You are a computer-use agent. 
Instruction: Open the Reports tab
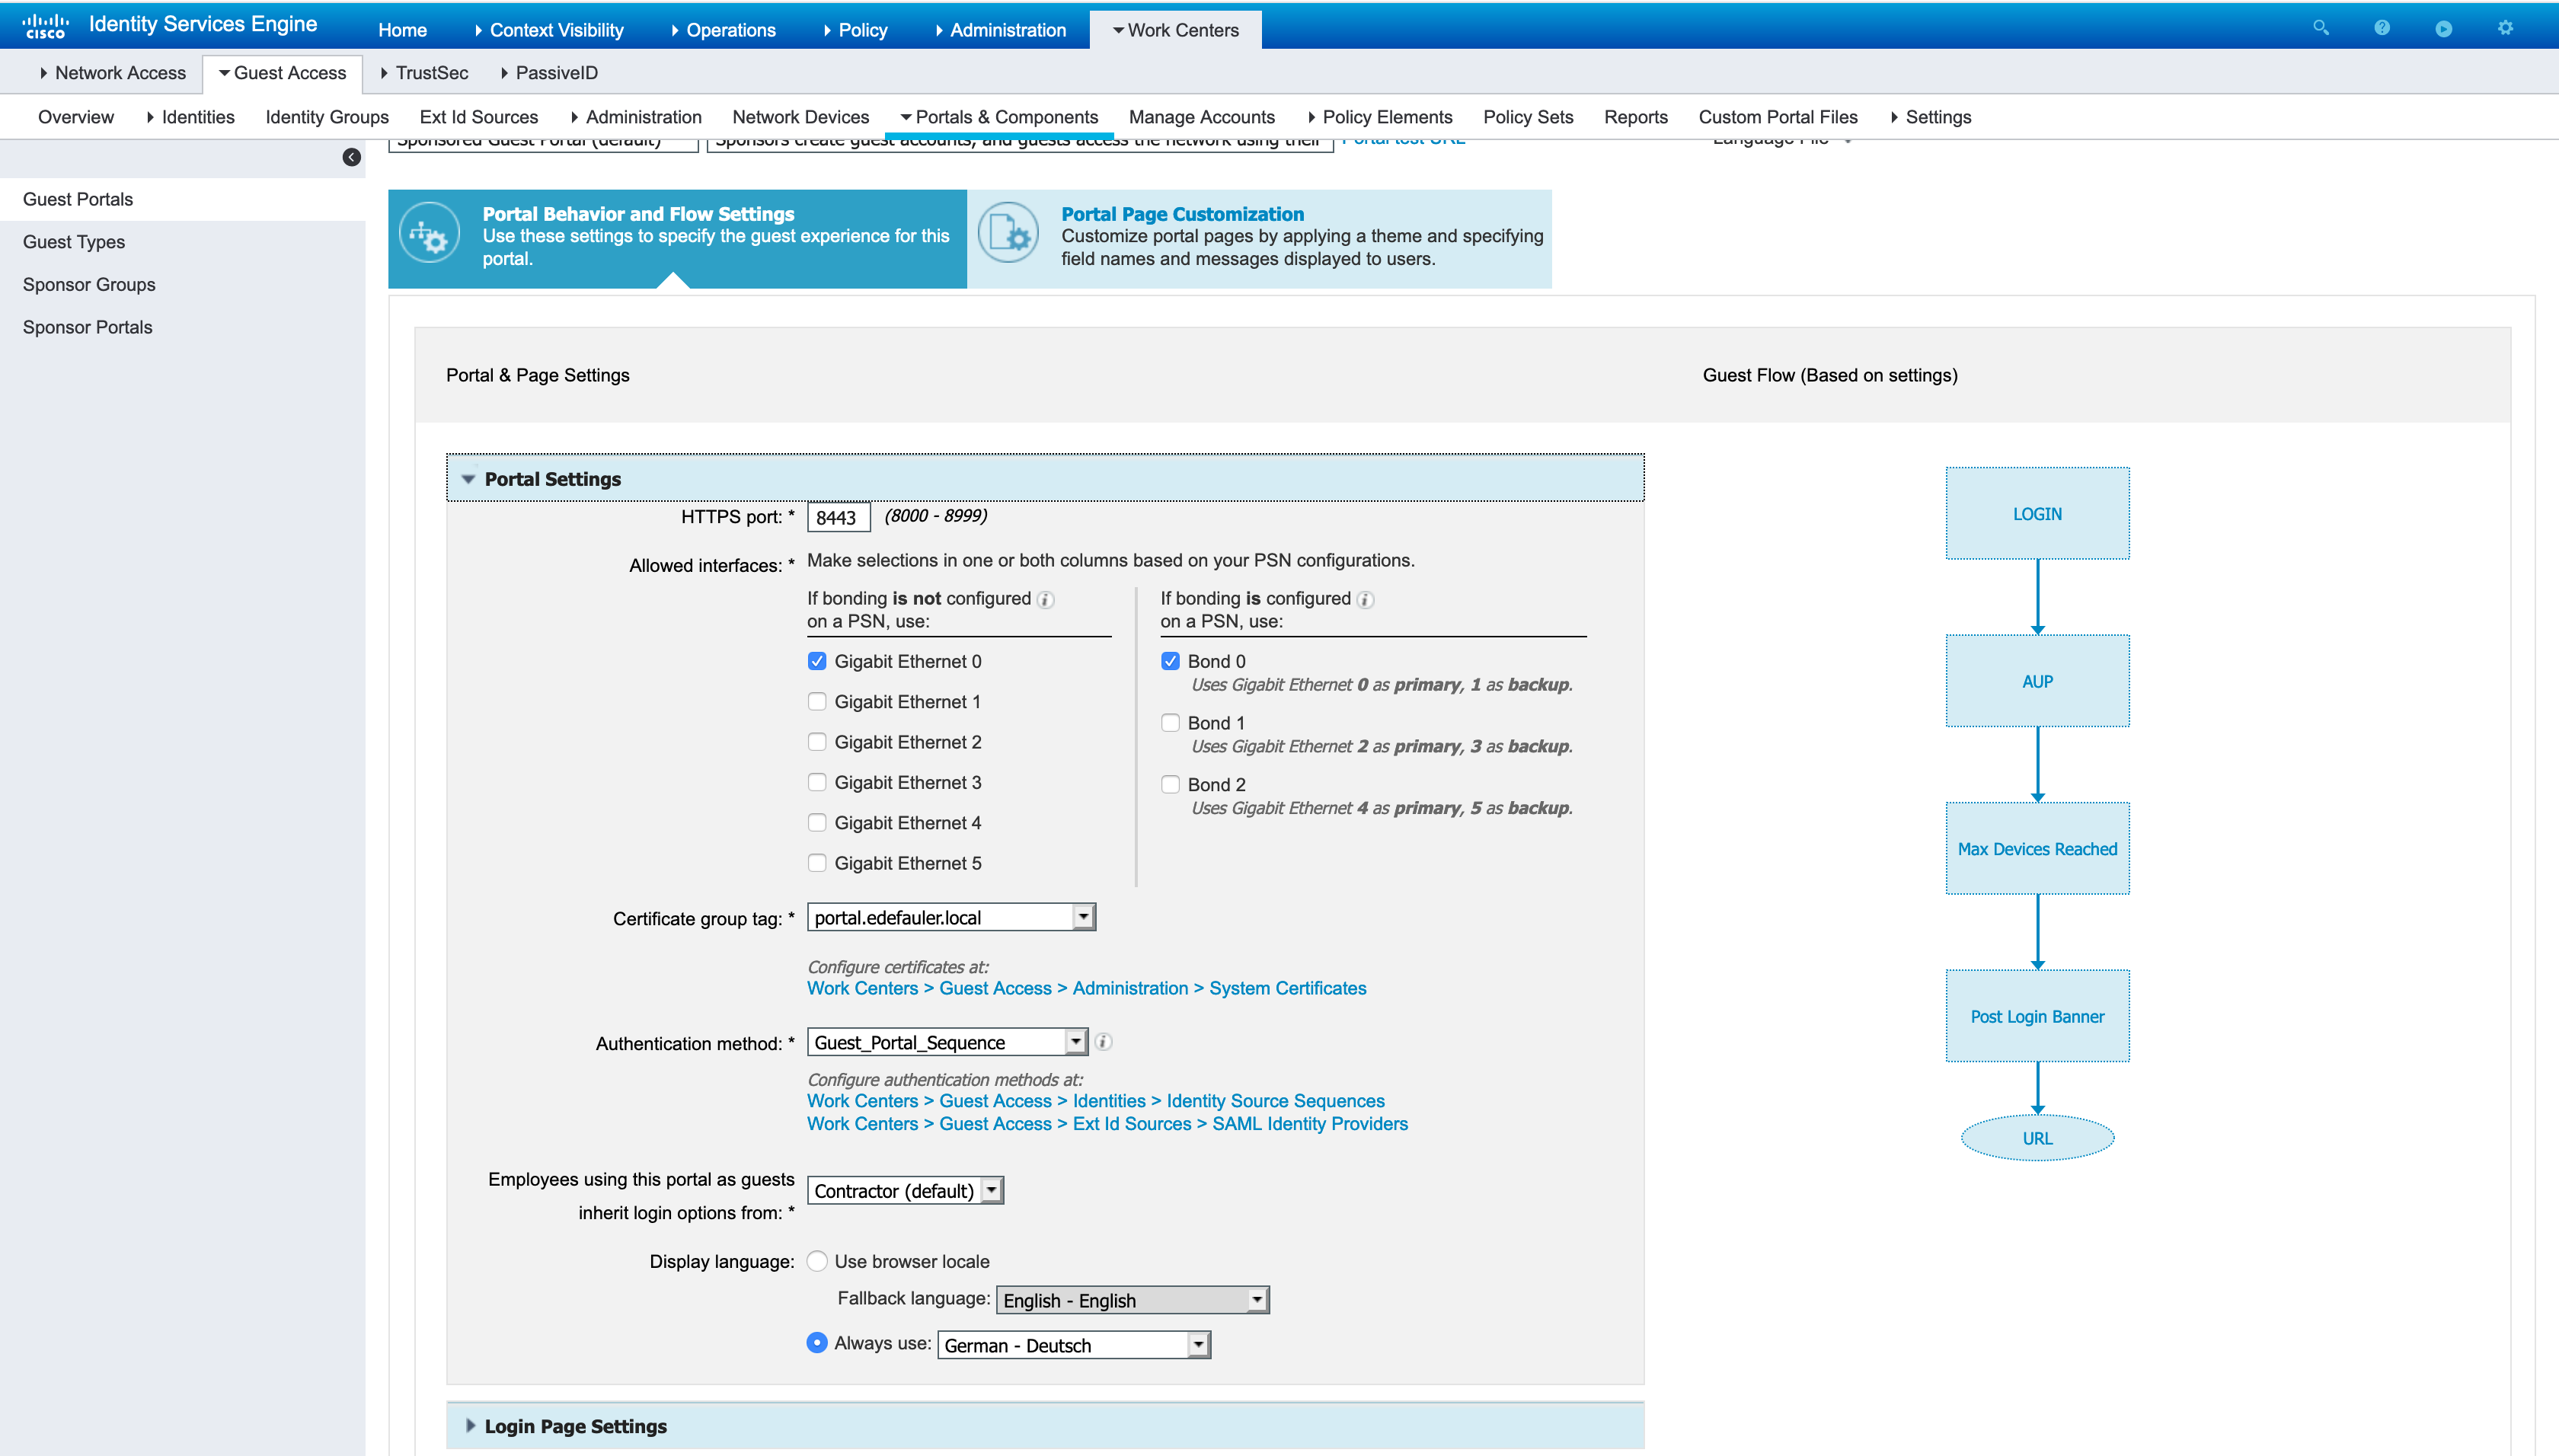1635,117
